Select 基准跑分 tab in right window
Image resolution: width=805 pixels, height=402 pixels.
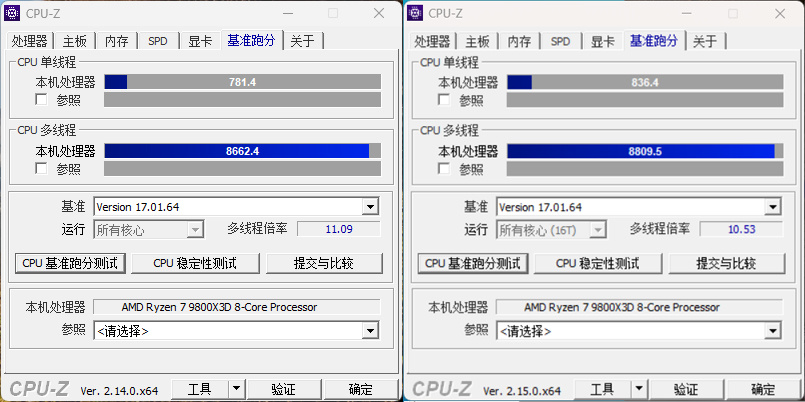pos(654,40)
